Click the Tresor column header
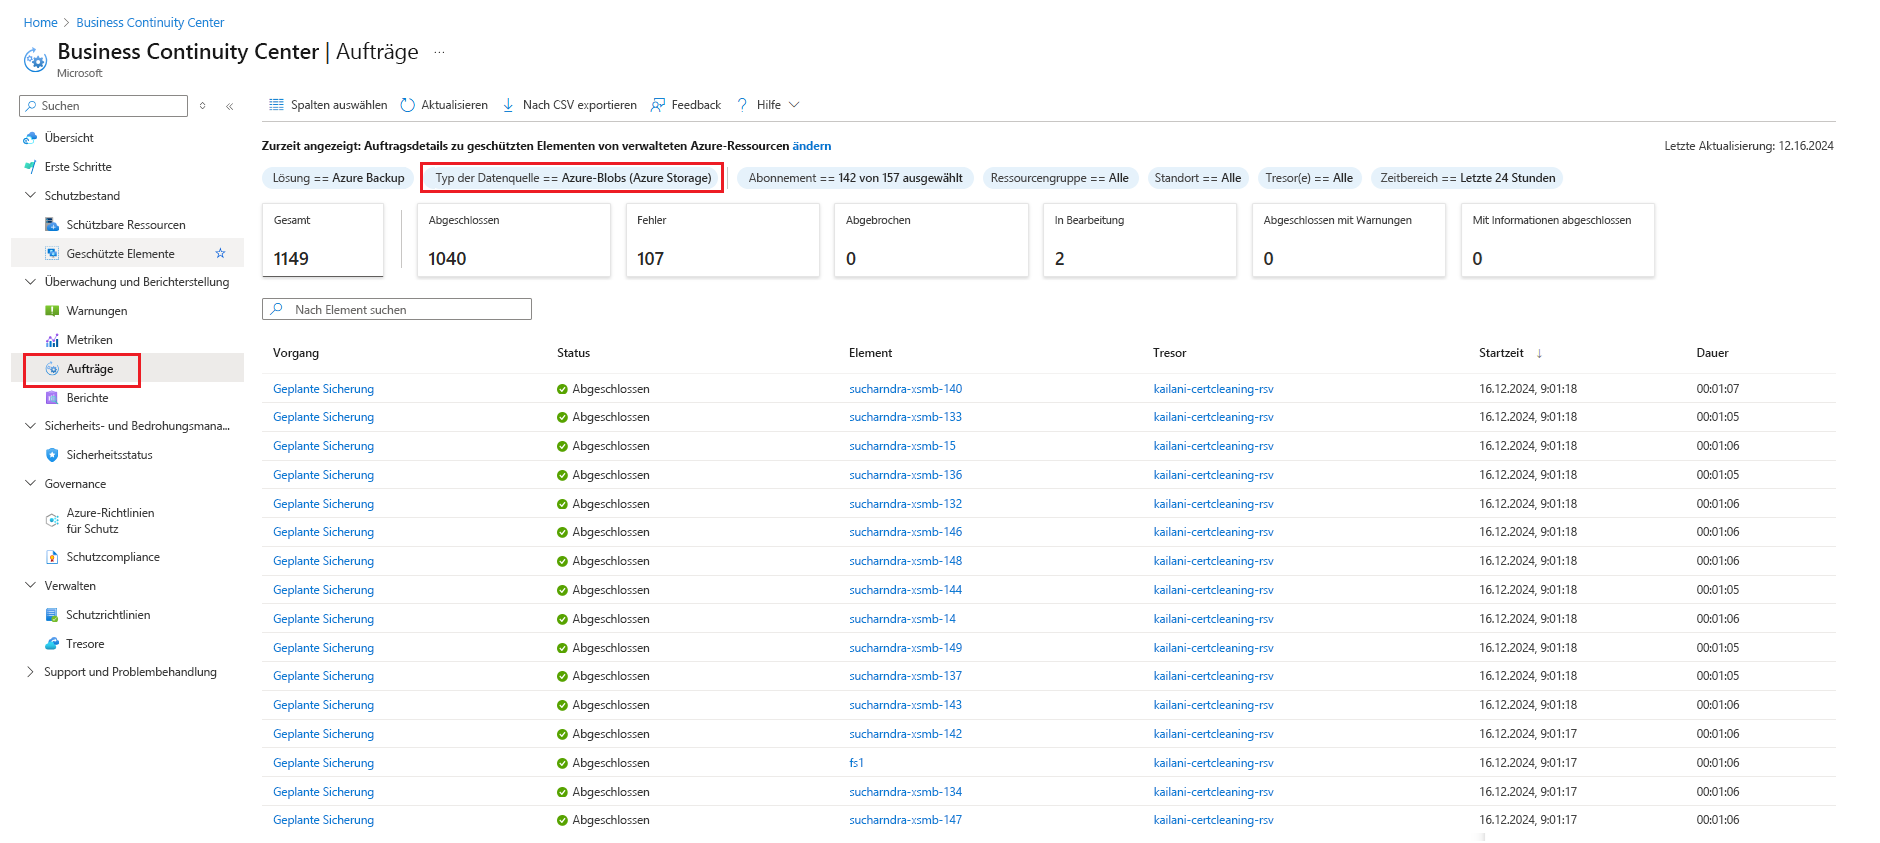The image size is (1880, 843). click(1169, 353)
